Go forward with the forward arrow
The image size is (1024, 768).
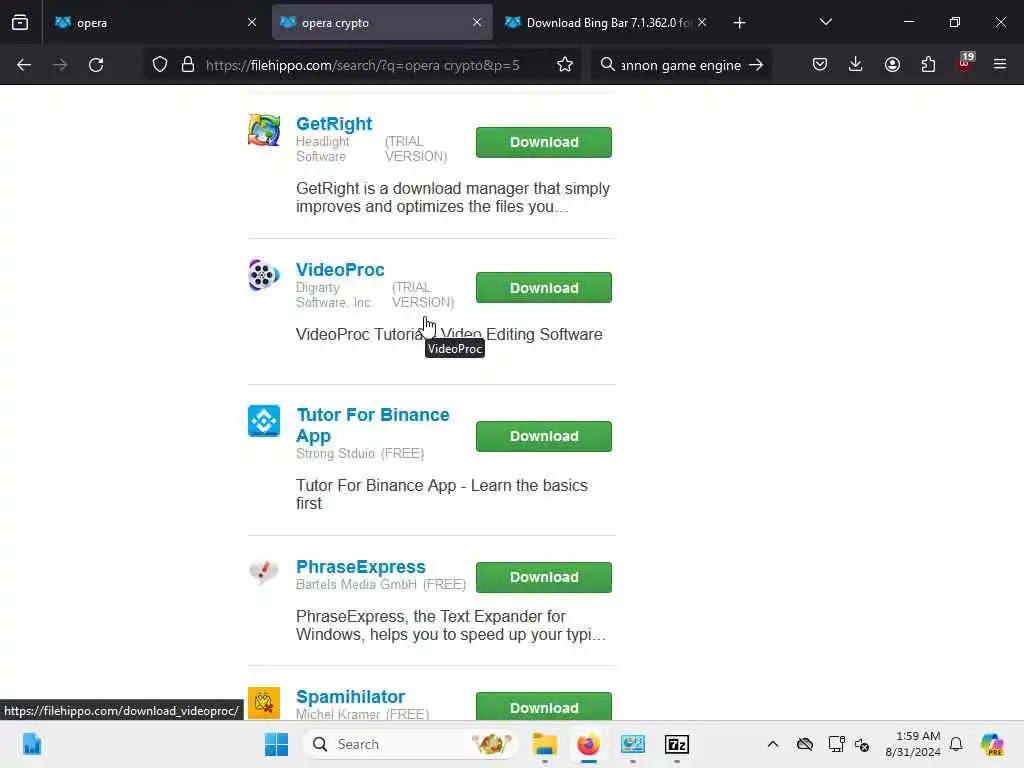point(60,65)
